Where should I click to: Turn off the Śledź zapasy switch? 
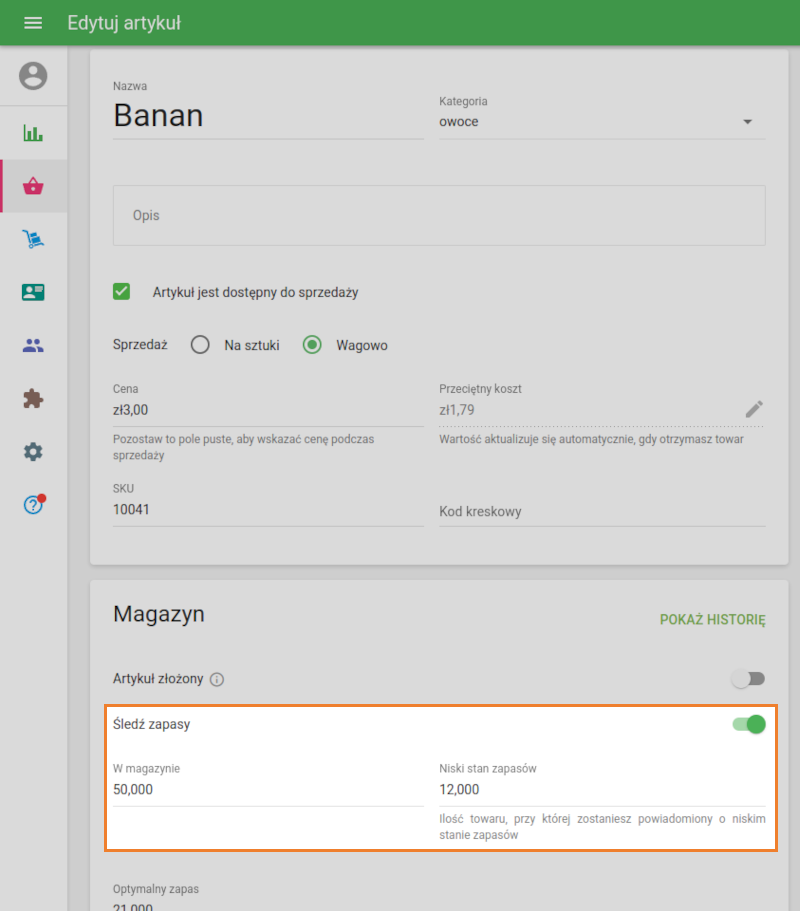(x=749, y=724)
